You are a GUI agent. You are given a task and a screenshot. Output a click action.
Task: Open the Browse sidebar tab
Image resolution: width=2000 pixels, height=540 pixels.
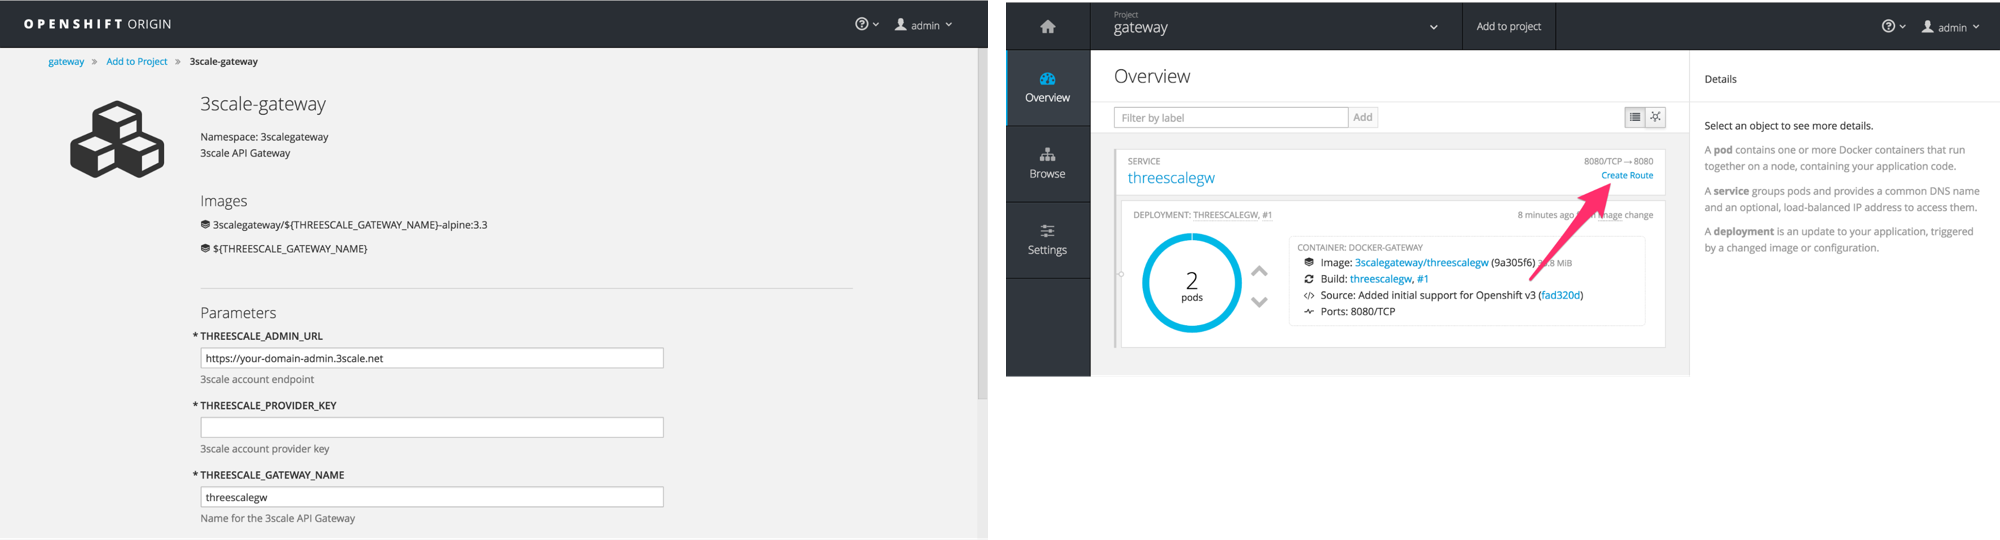1047,164
